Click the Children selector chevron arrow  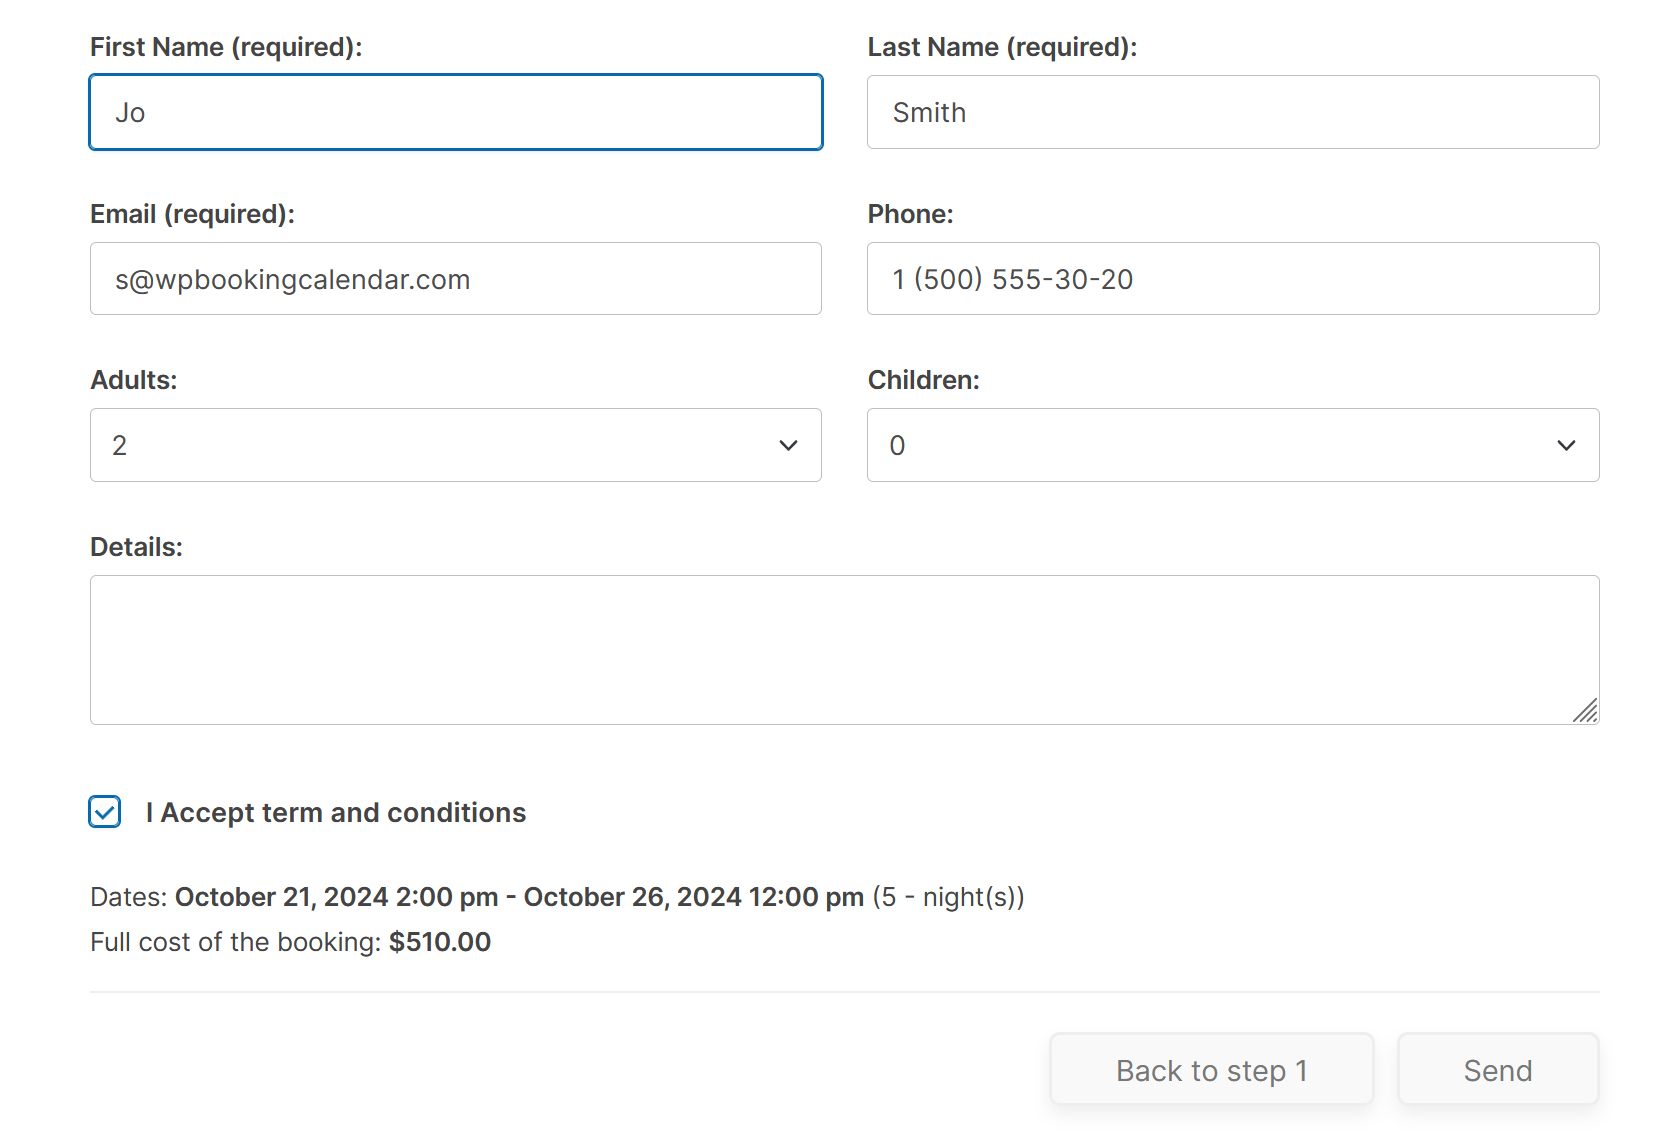pyautogui.click(x=1565, y=445)
